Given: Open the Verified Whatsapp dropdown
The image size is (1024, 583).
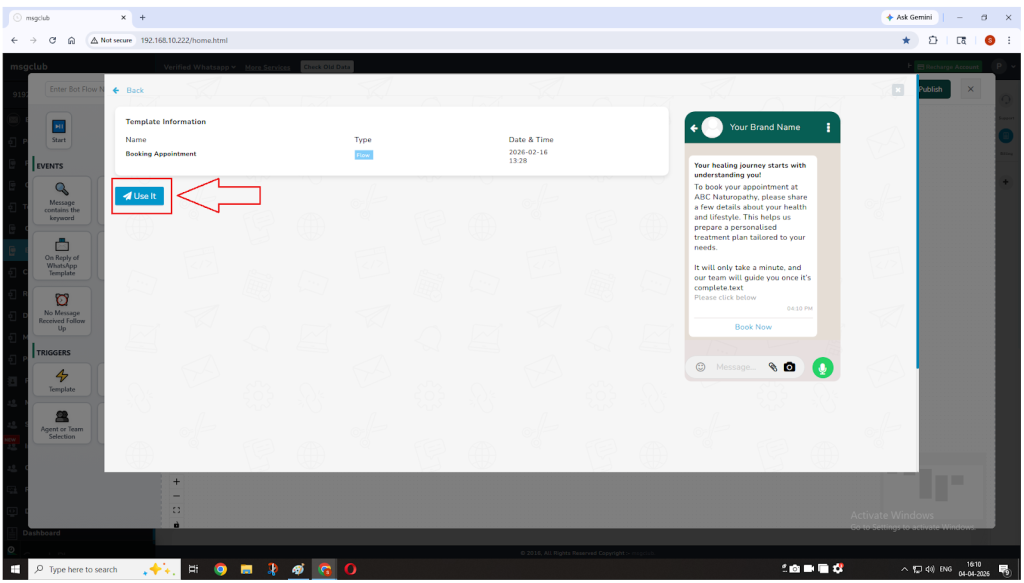Looking at the screenshot, I should coord(199,67).
